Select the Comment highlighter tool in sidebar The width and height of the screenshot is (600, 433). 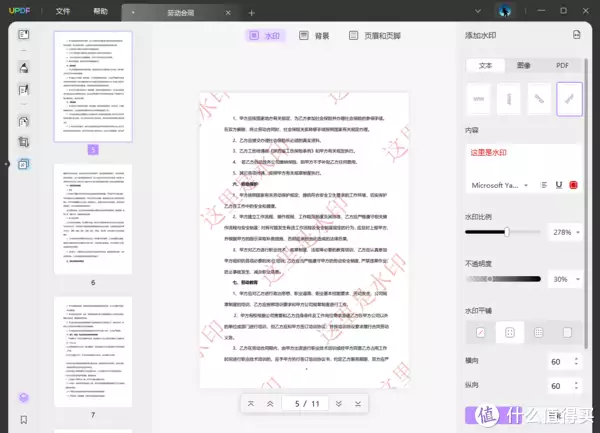coord(24,68)
